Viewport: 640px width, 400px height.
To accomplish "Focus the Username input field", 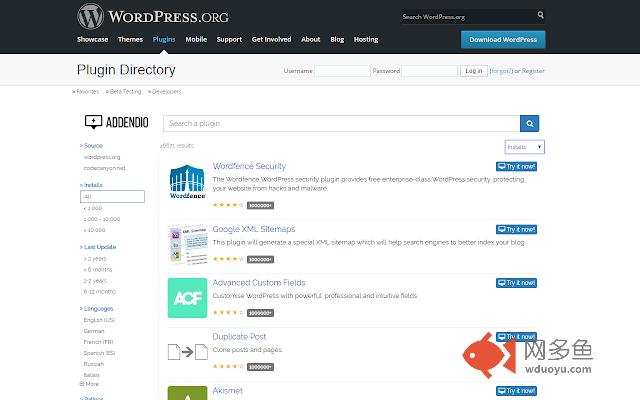I will [x=342, y=71].
